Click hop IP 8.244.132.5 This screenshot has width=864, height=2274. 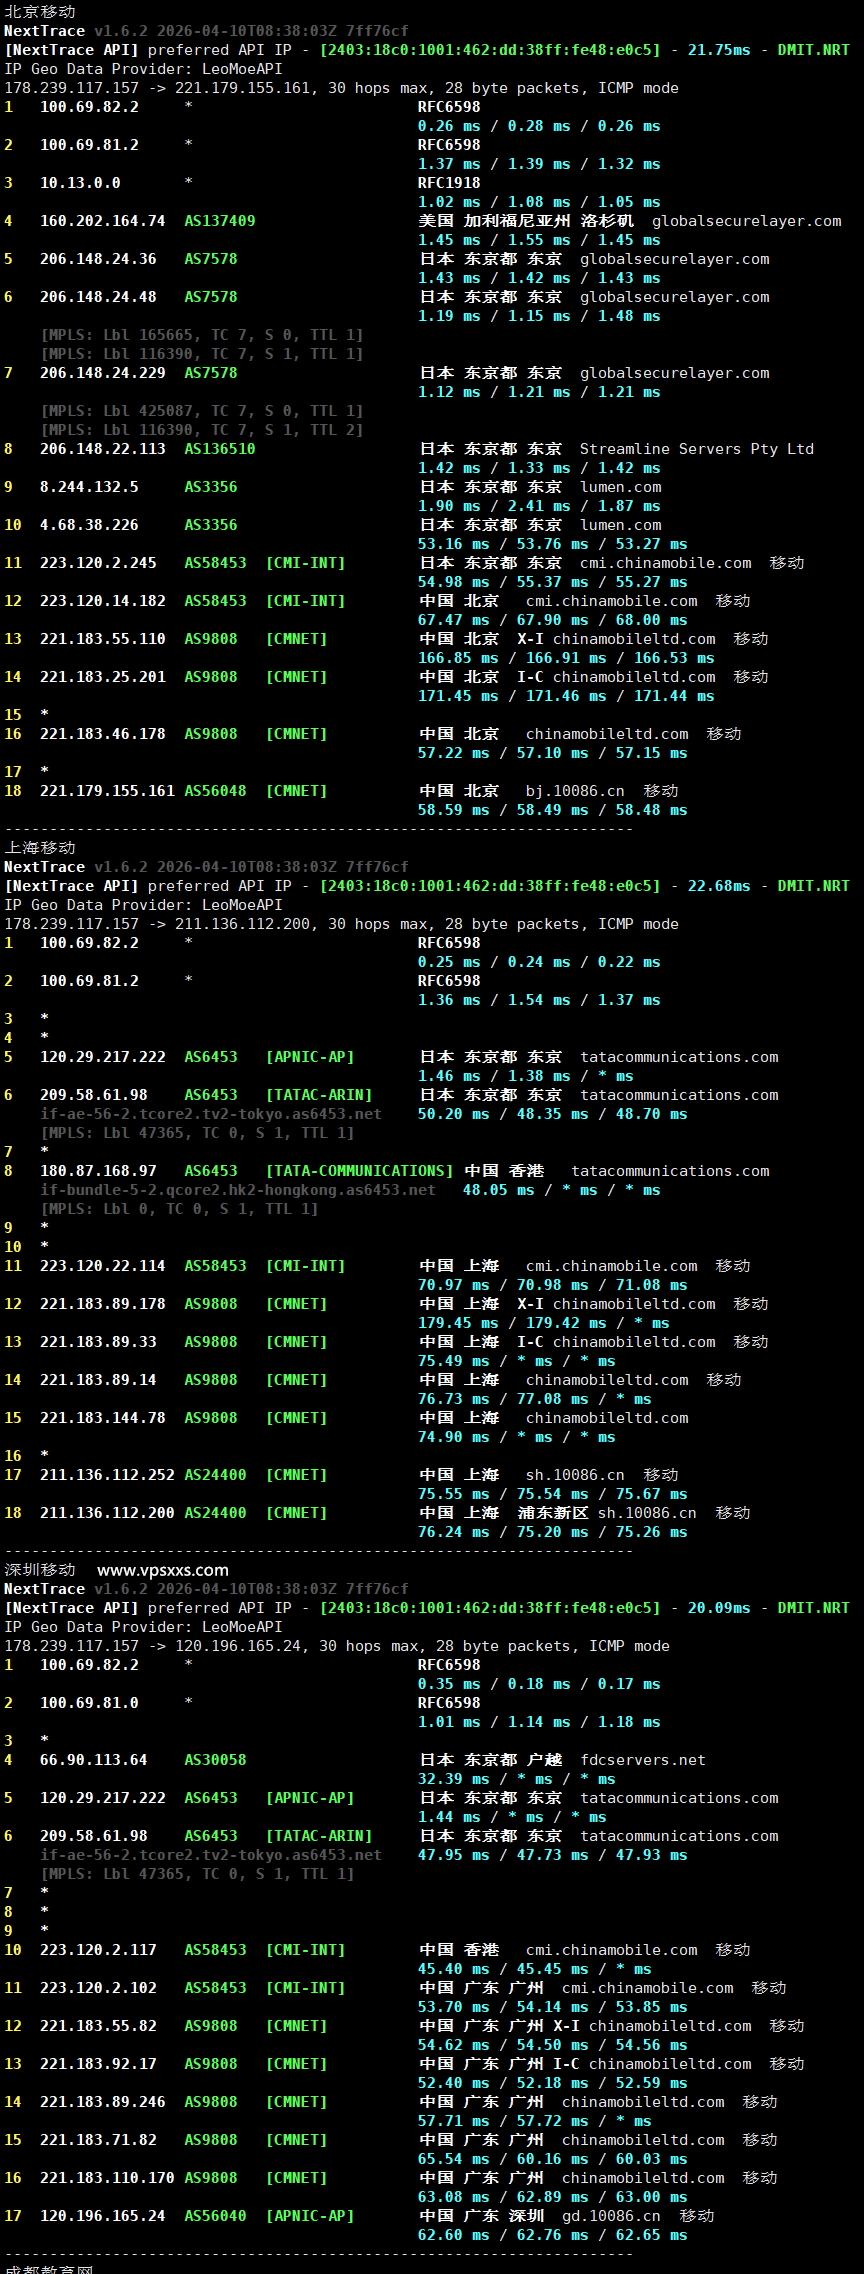[89, 487]
